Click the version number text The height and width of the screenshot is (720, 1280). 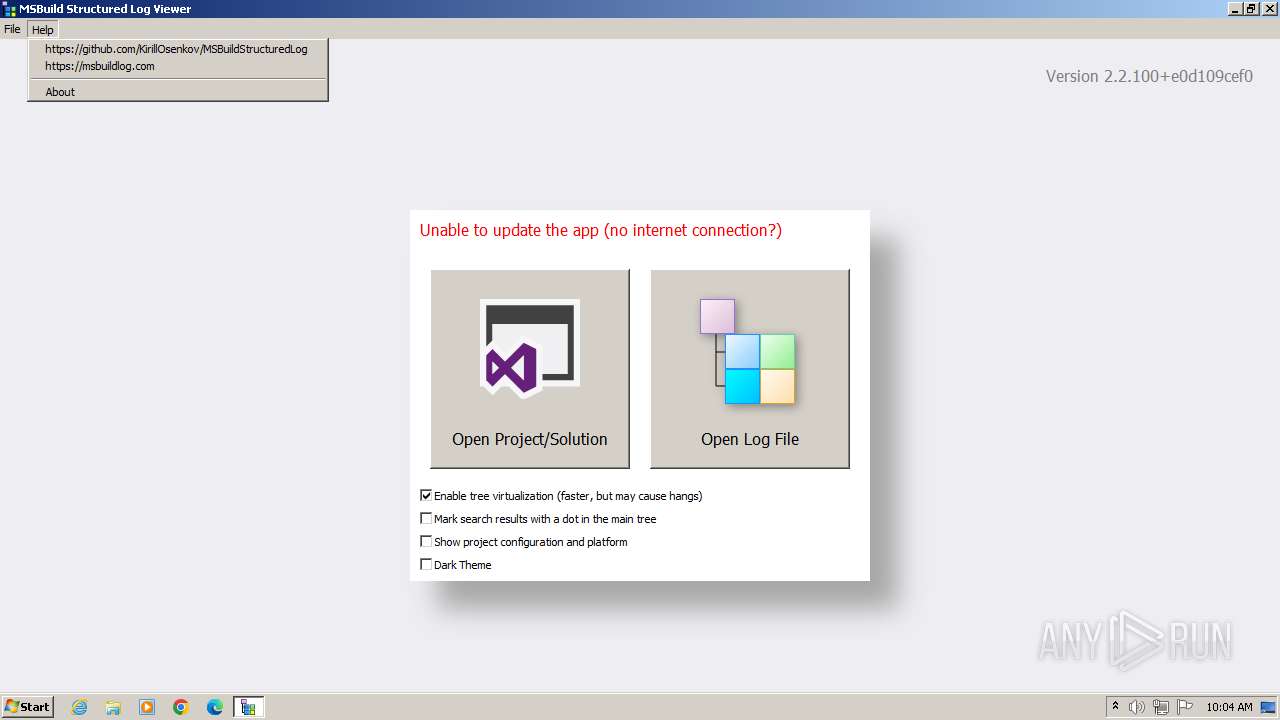pos(1149,76)
